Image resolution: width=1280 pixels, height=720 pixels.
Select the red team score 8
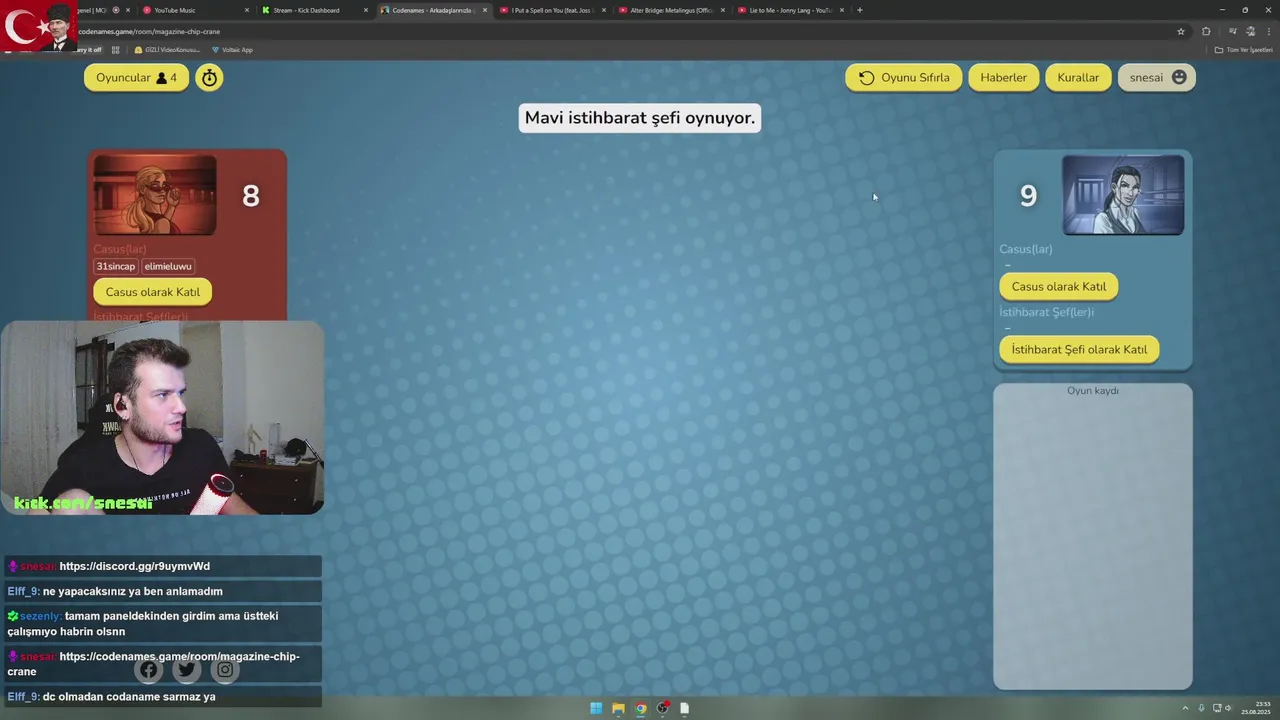point(251,196)
